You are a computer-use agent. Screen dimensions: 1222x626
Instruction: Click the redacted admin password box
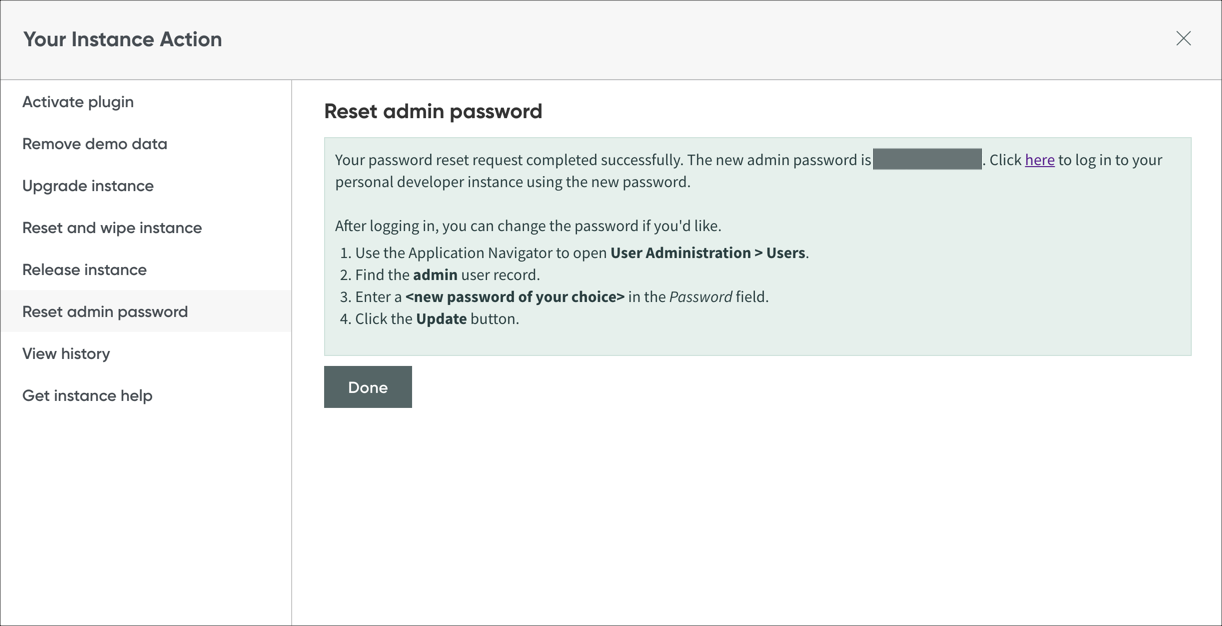point(927,158)
